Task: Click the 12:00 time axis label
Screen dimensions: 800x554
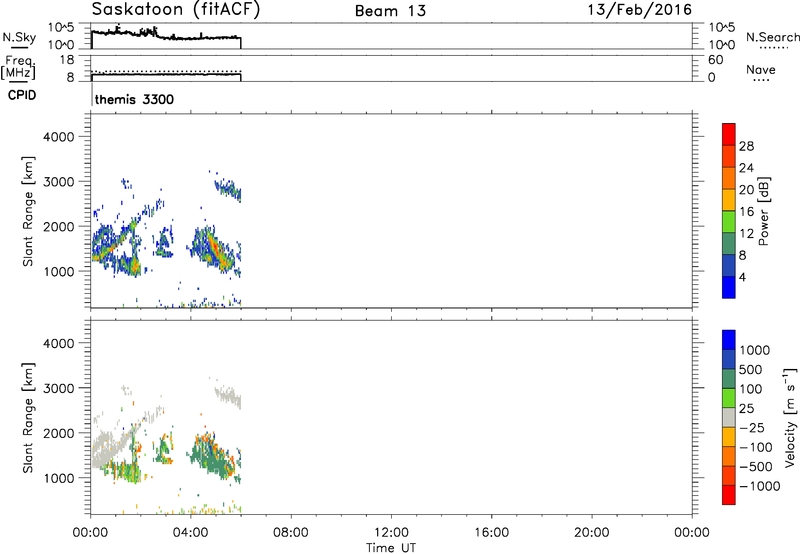Action: 391,533
